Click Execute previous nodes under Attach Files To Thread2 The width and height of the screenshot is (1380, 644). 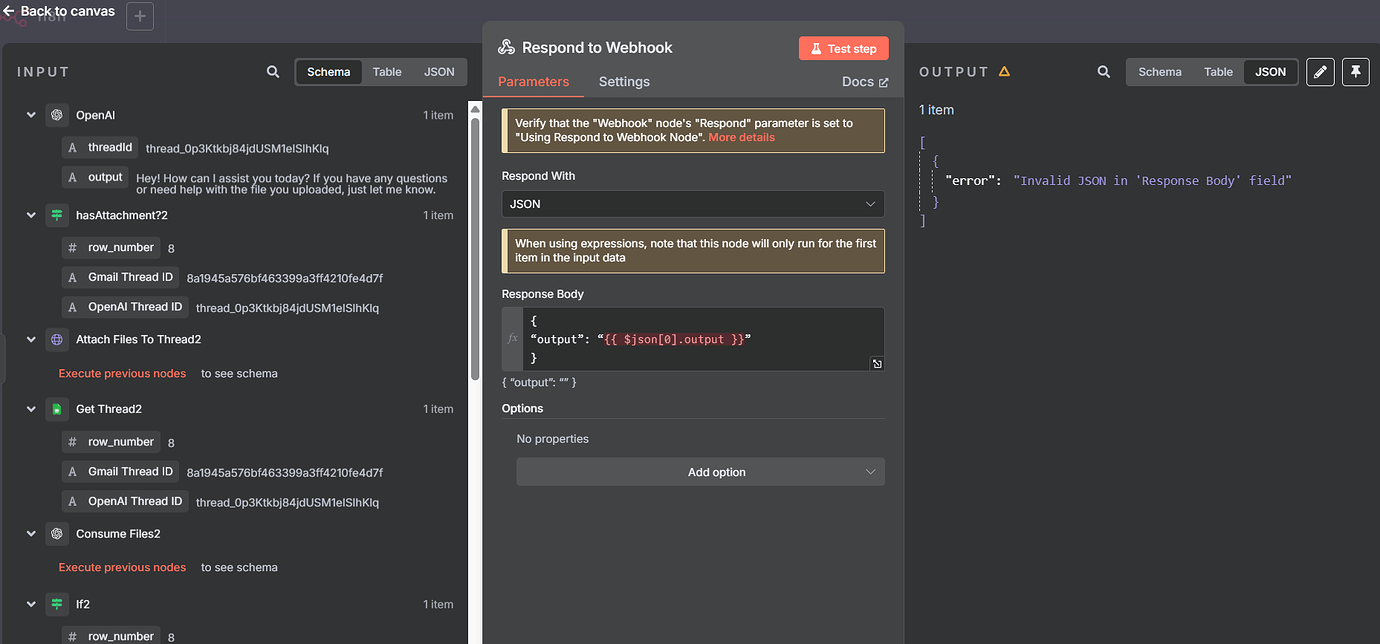point(122,372)
